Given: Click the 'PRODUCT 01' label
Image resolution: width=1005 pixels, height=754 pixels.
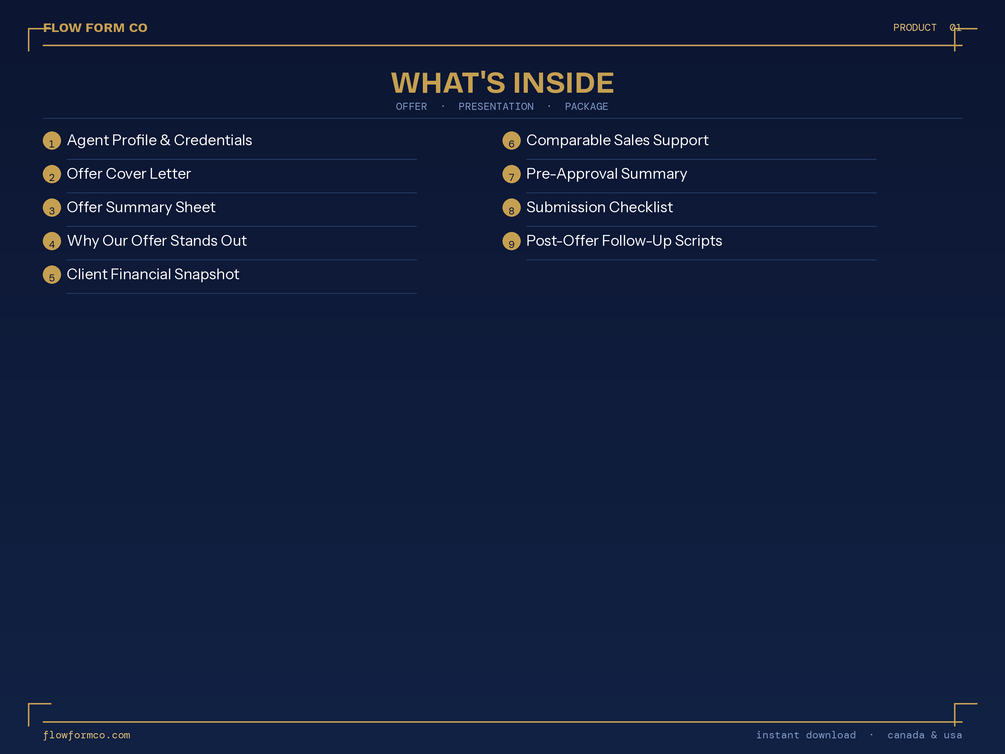Looking at the screenshot, I should (x=927, y=28).
